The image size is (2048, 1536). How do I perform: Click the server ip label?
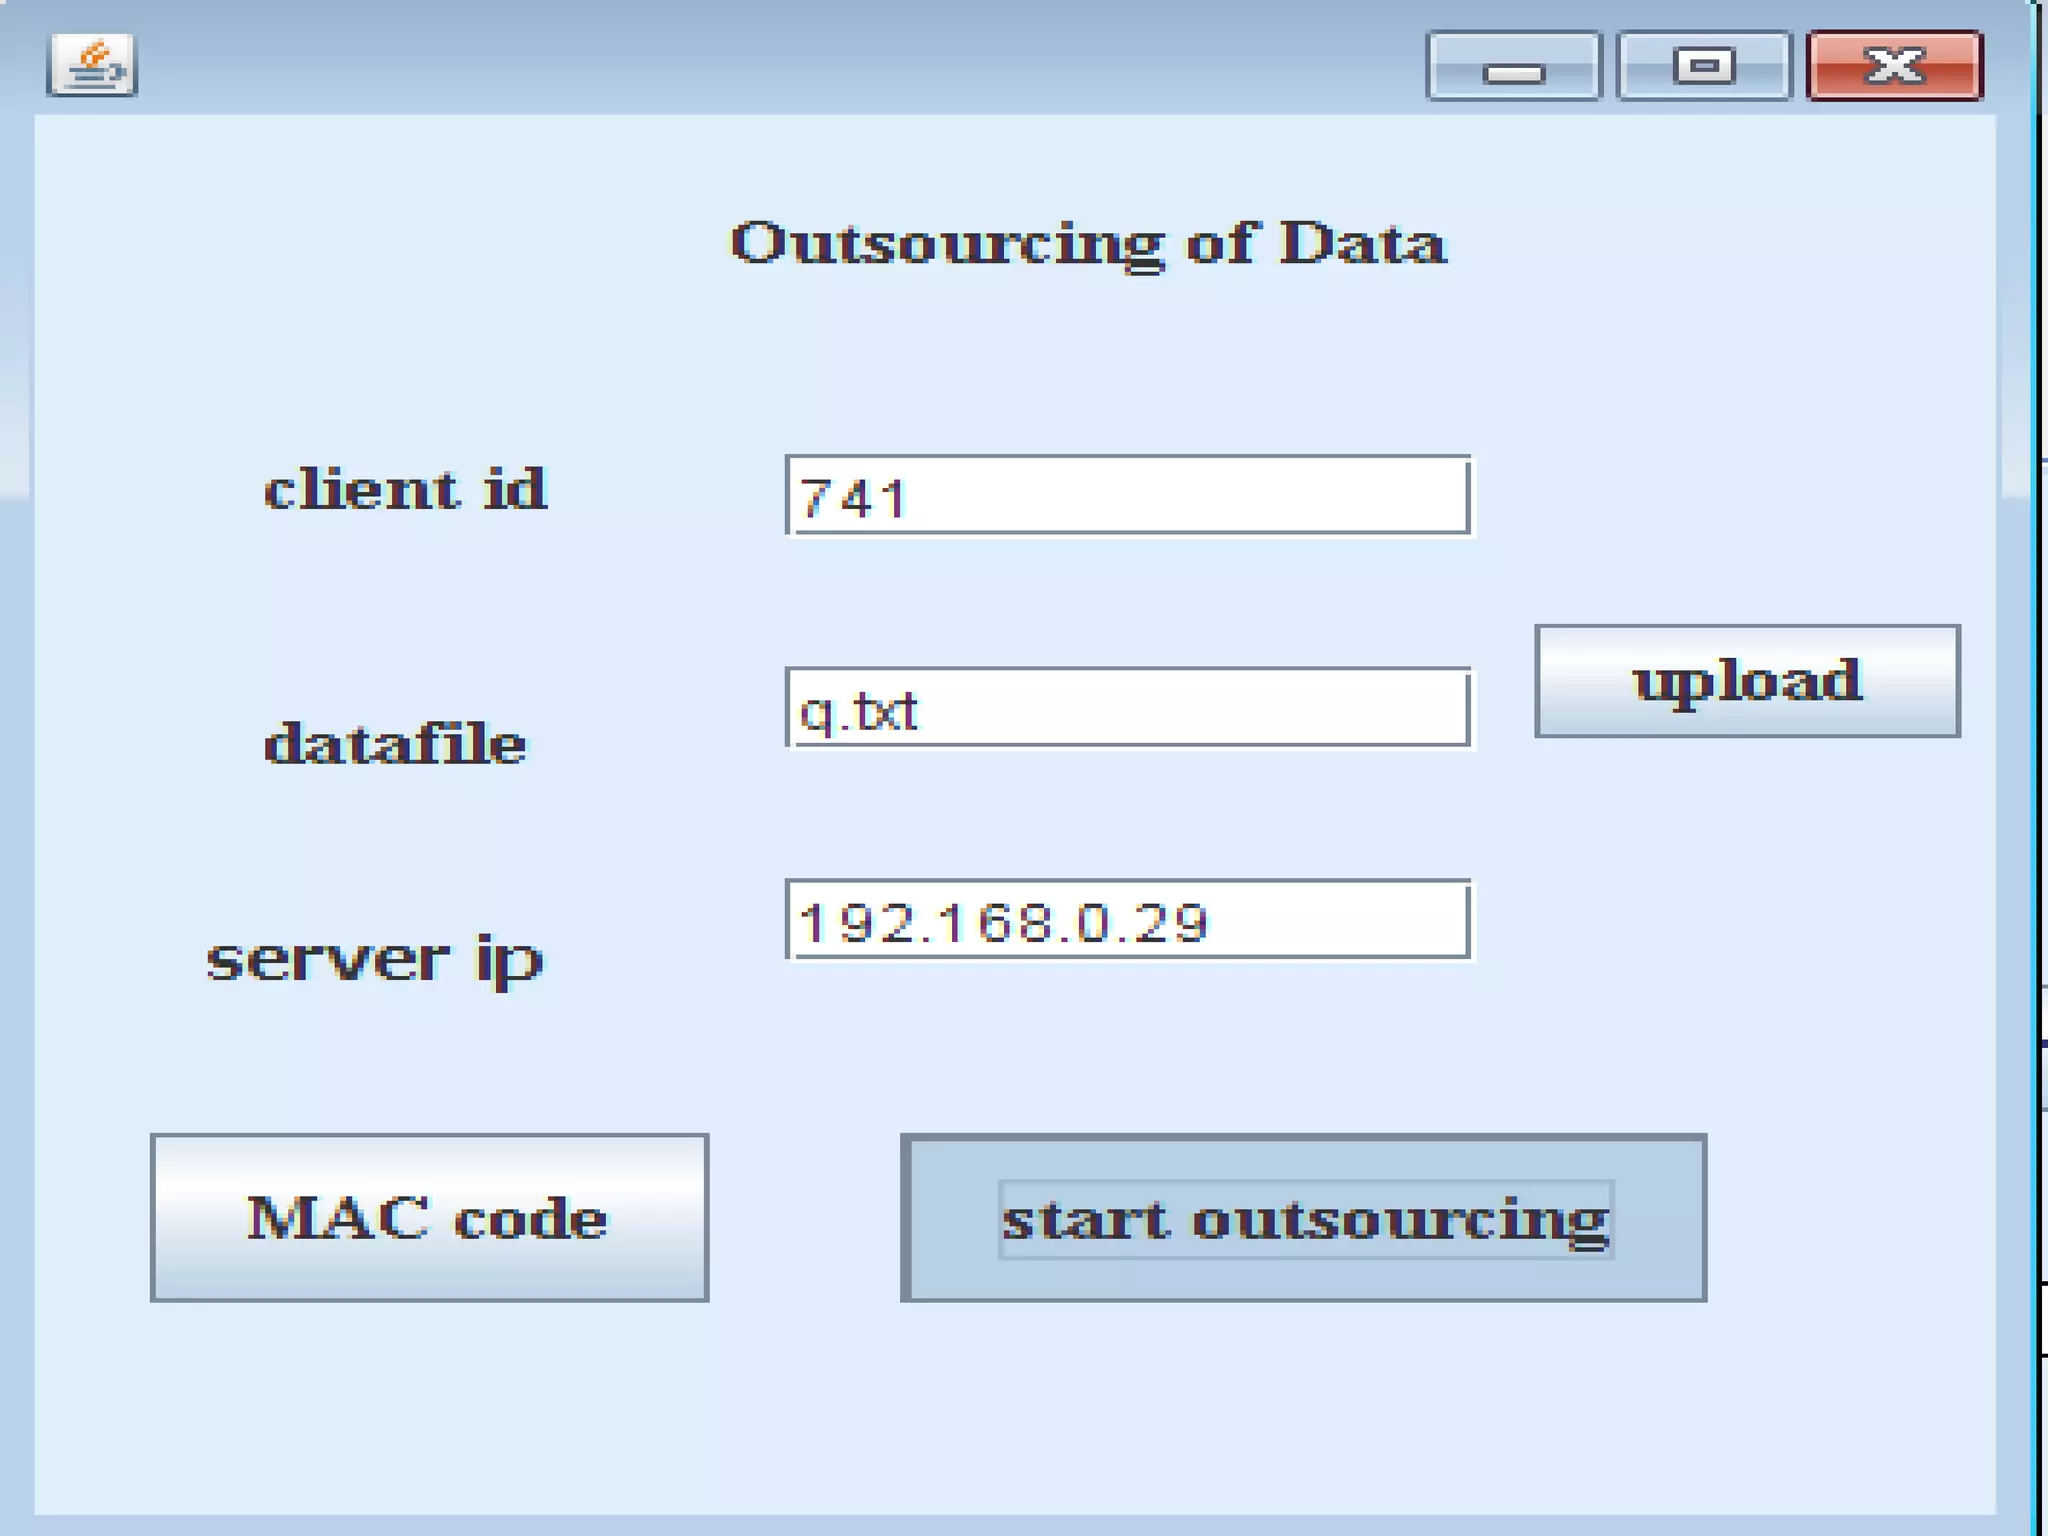tap(374, 960)
